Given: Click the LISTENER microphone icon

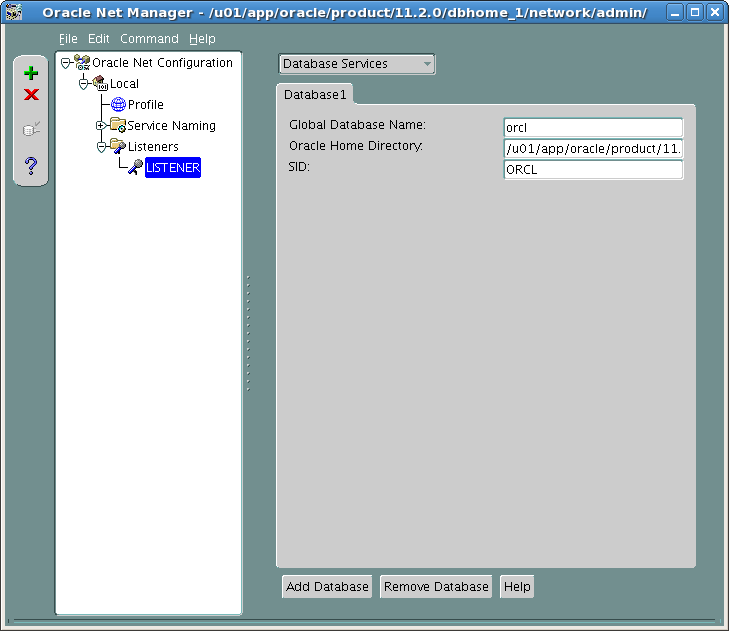Looking at the screenshot, I should pos(136,167).
